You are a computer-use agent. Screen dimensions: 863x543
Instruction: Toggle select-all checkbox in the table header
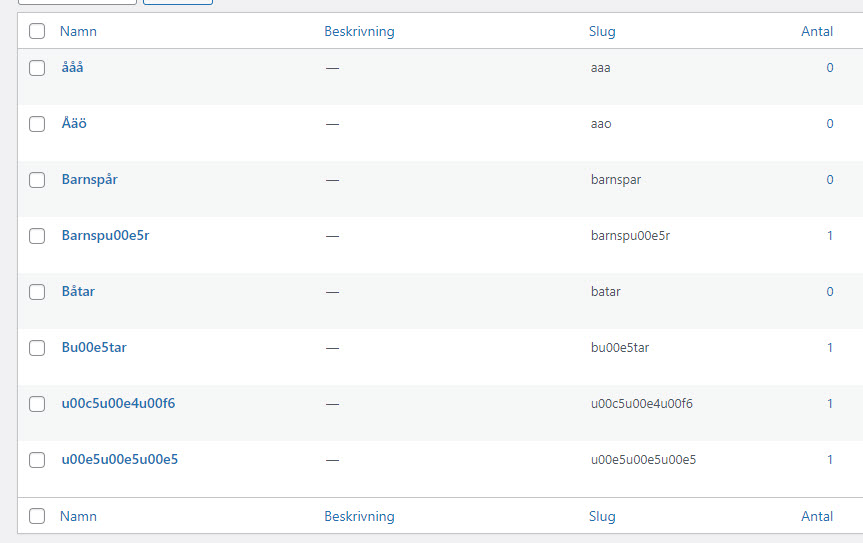(x=37, y=31)
